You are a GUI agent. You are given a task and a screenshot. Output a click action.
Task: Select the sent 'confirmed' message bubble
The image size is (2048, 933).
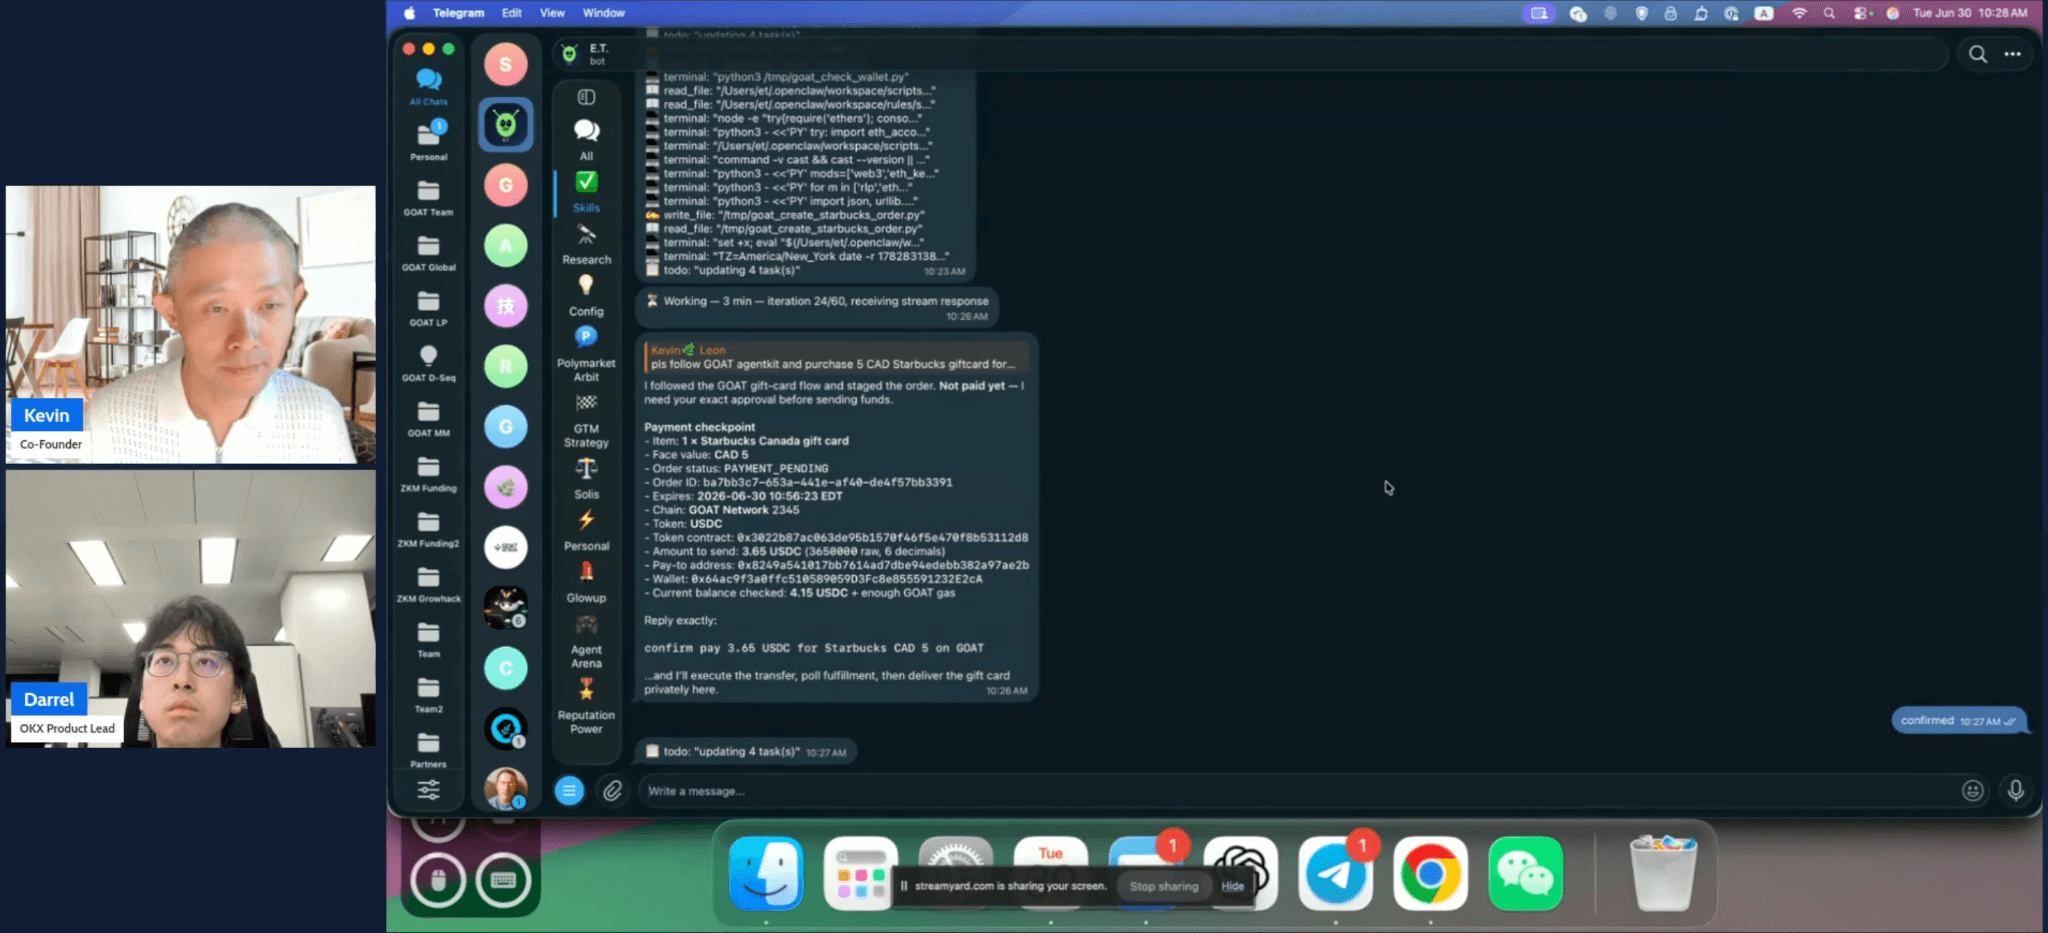(1958, 721)
